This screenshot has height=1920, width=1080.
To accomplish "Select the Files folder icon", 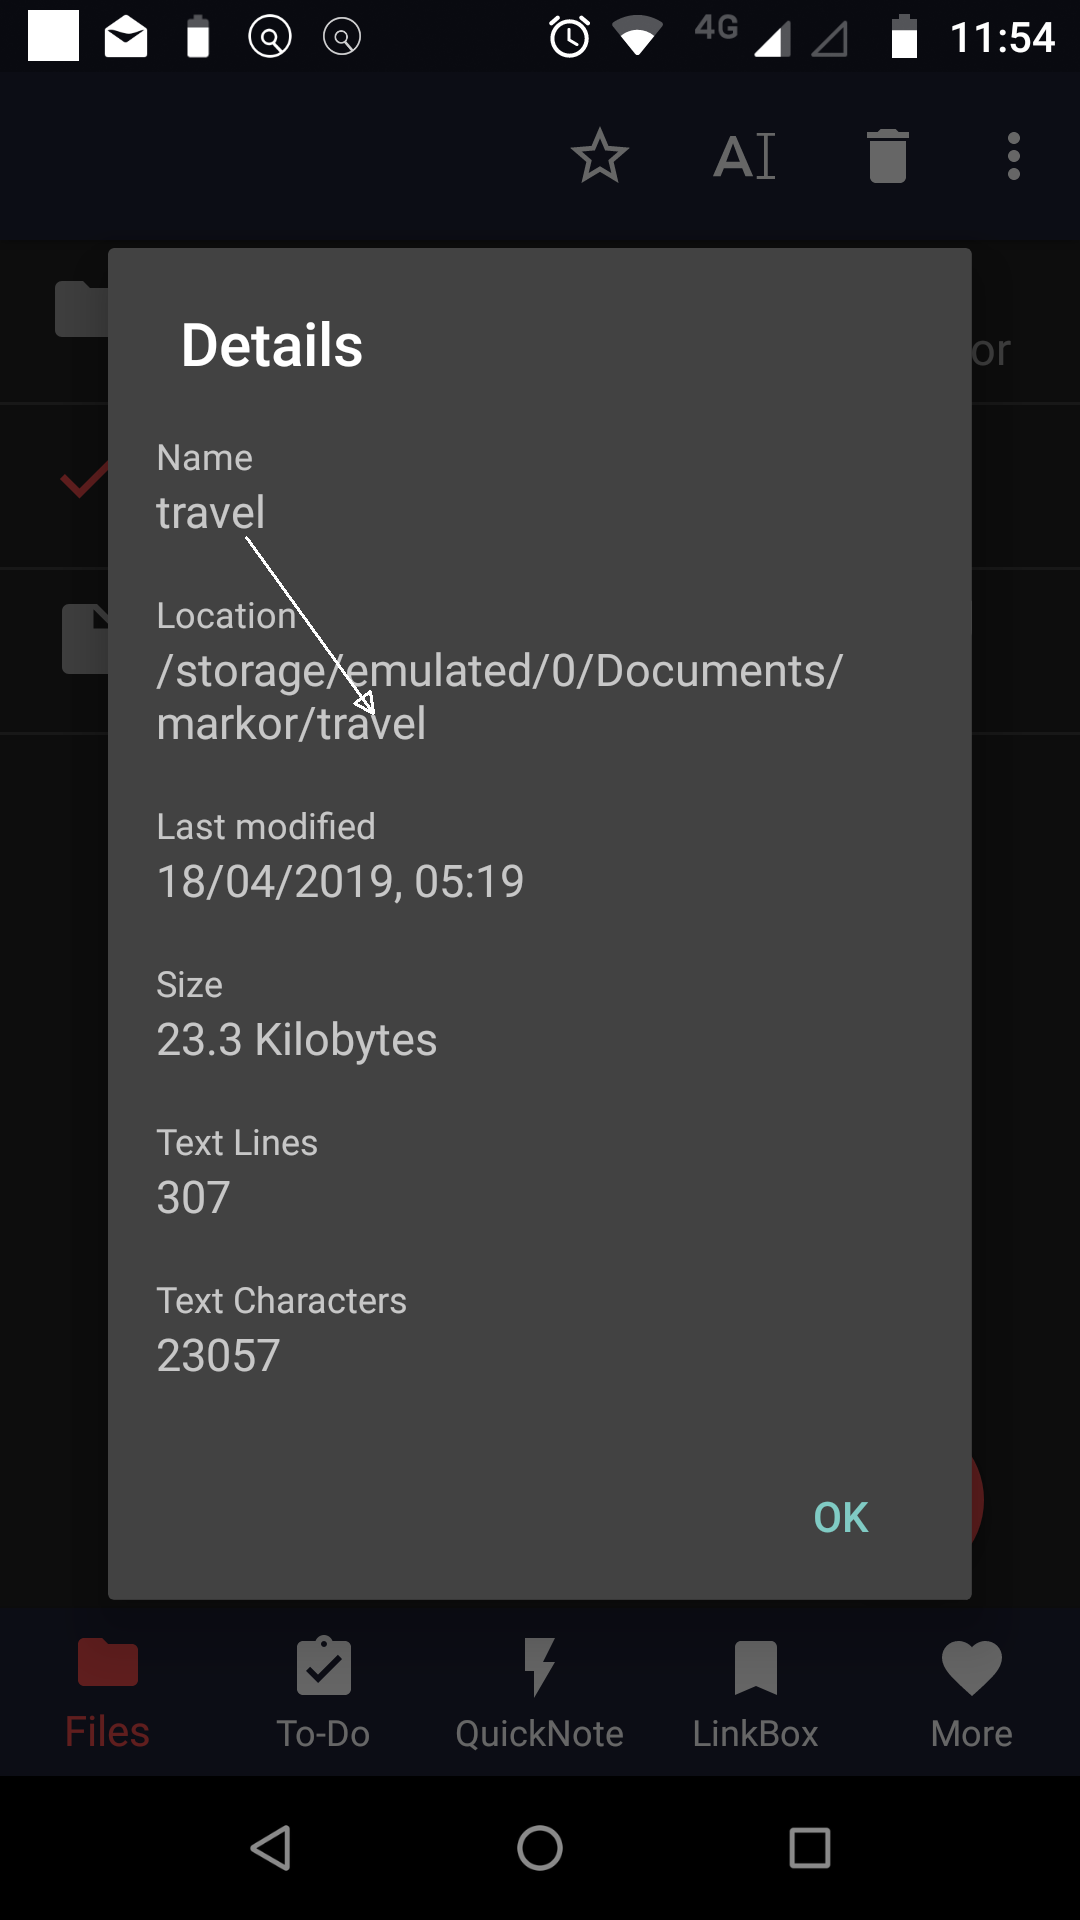I will coord(107,1663).
